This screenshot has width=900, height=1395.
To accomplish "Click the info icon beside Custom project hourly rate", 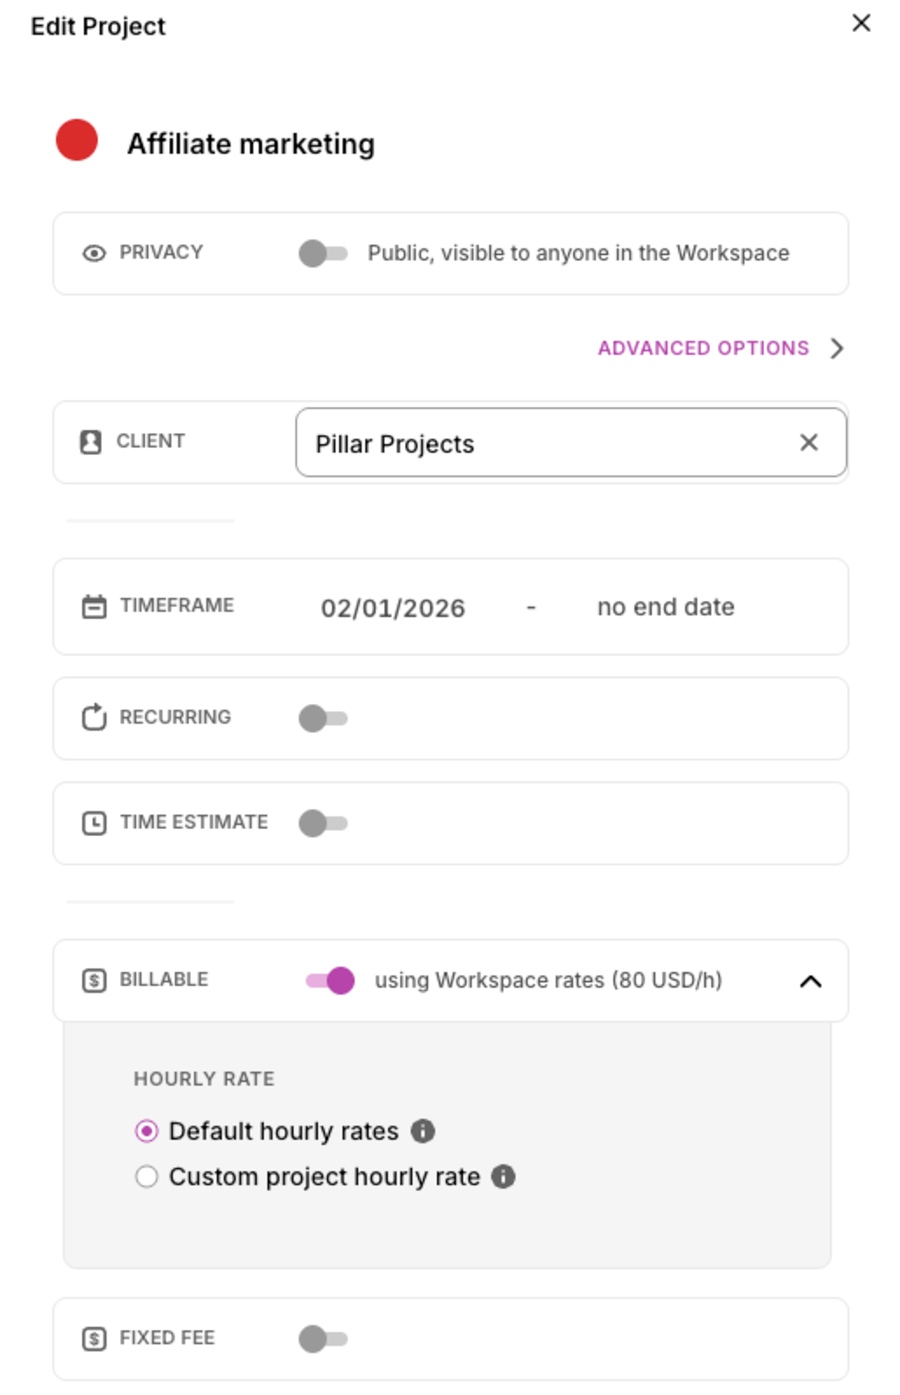I will coord(505,1176).
